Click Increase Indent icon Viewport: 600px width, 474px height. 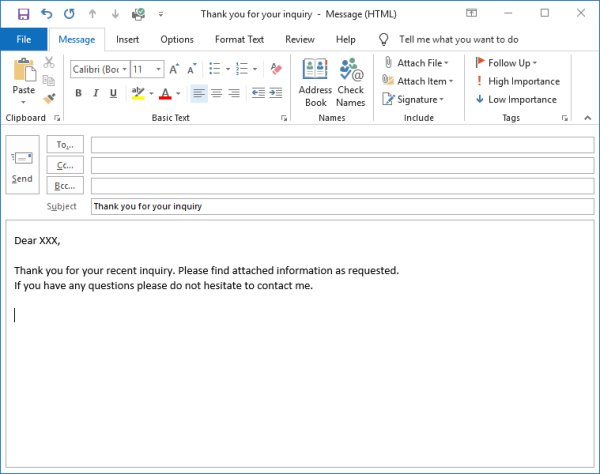point(276,93)
